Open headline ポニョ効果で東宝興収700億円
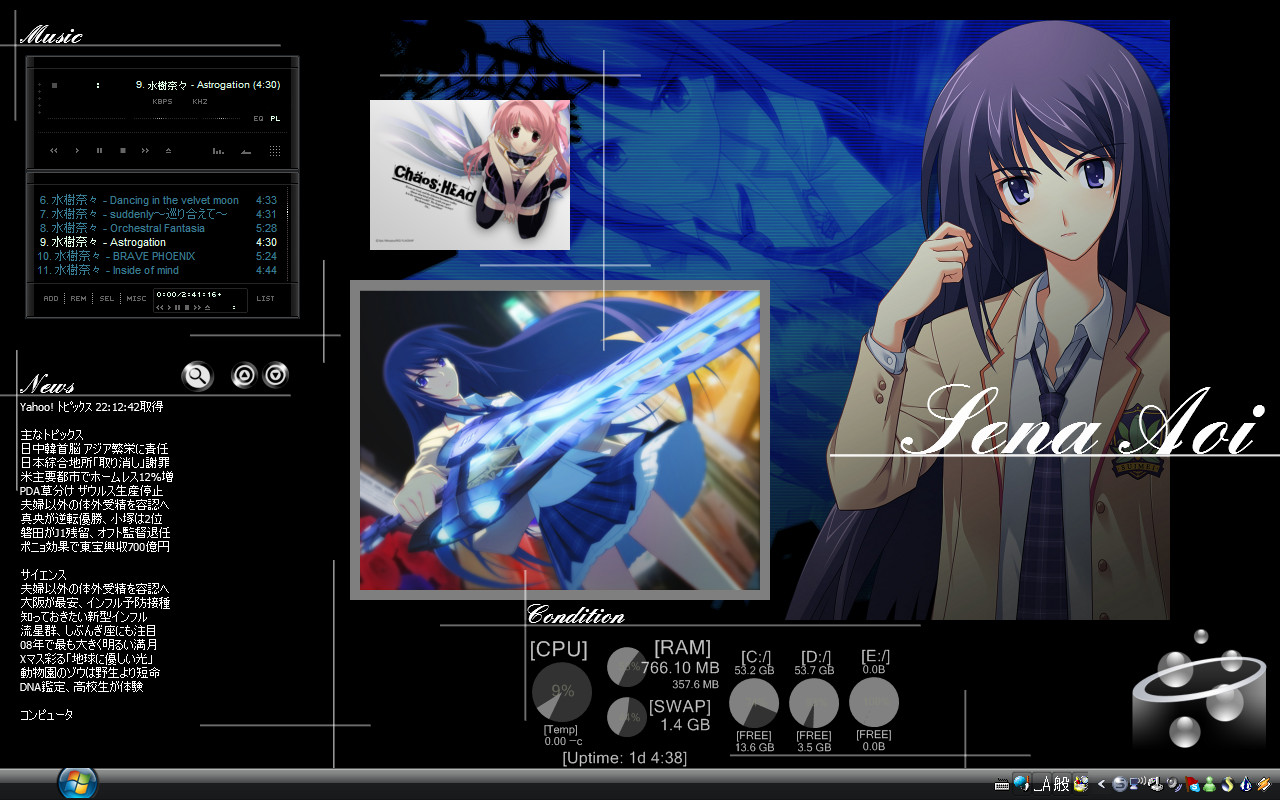The width and height of the screenshot is (1280, 800). [x=95, y=547]
